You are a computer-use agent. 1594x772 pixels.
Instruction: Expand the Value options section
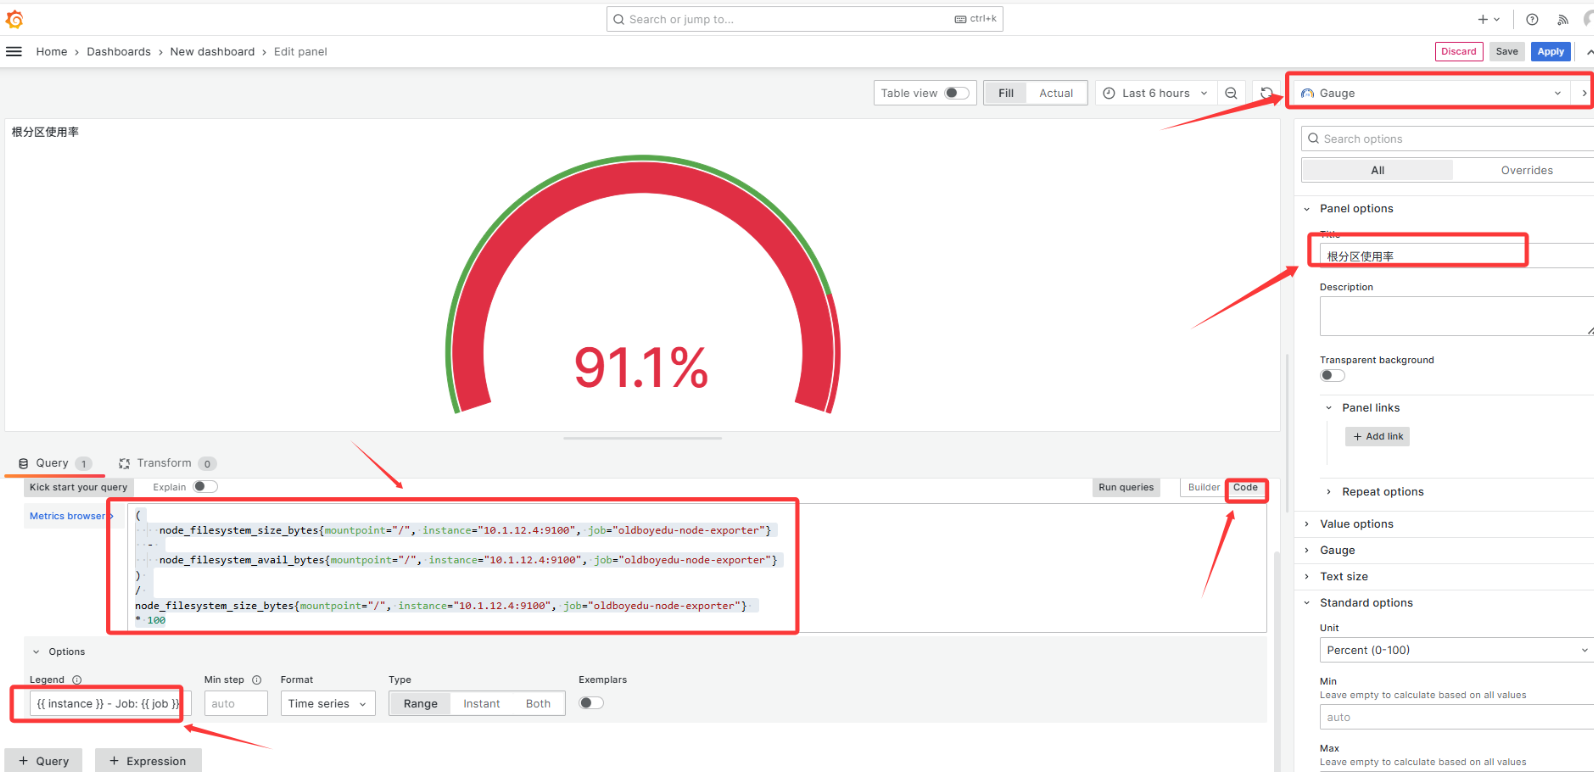(x=1356, y=524)
